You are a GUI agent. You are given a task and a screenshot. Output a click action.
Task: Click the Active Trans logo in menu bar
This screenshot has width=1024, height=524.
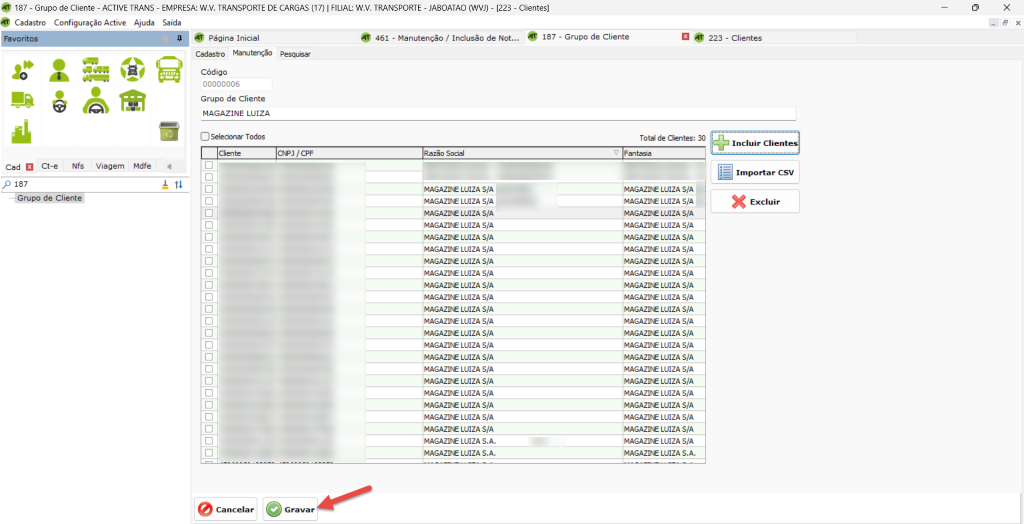(7, 22)
